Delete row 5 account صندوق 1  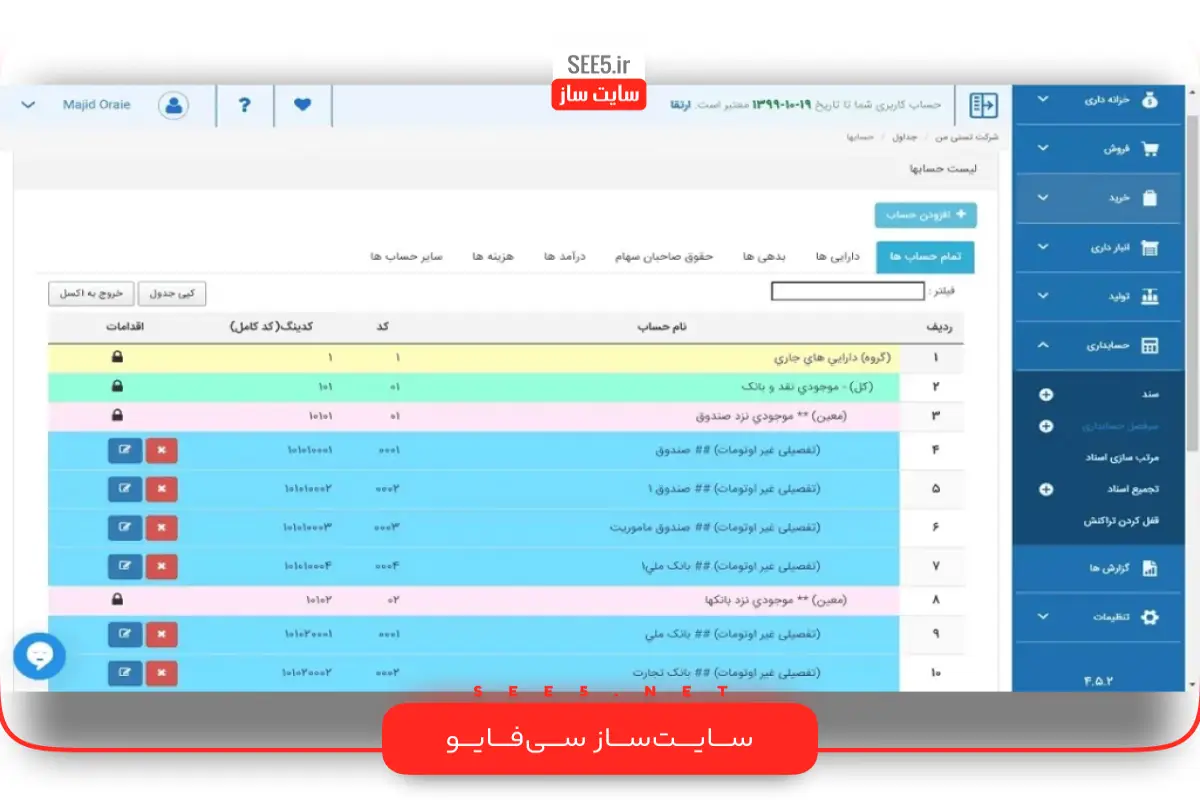click(161, 489)
